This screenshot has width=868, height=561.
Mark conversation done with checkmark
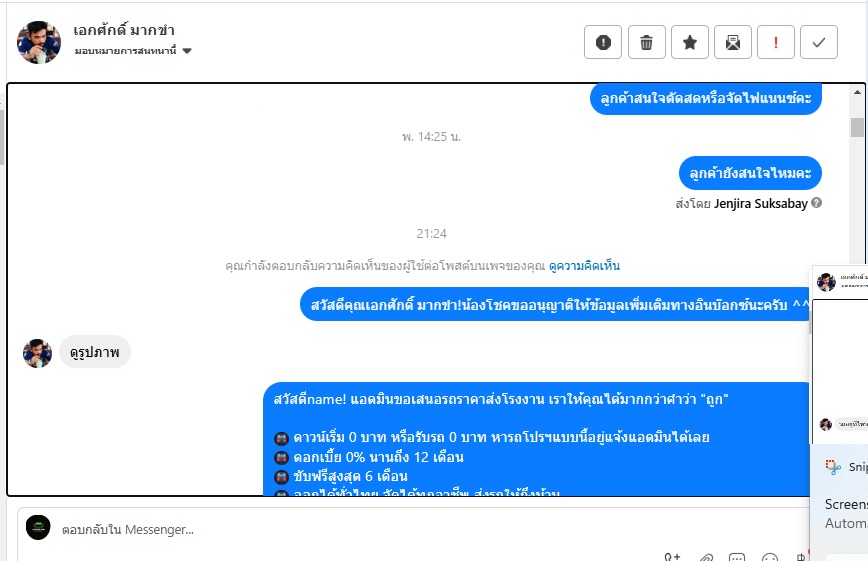819,42
